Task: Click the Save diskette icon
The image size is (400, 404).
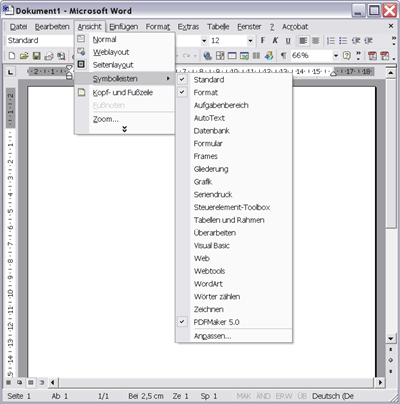Action: (36, 56)
